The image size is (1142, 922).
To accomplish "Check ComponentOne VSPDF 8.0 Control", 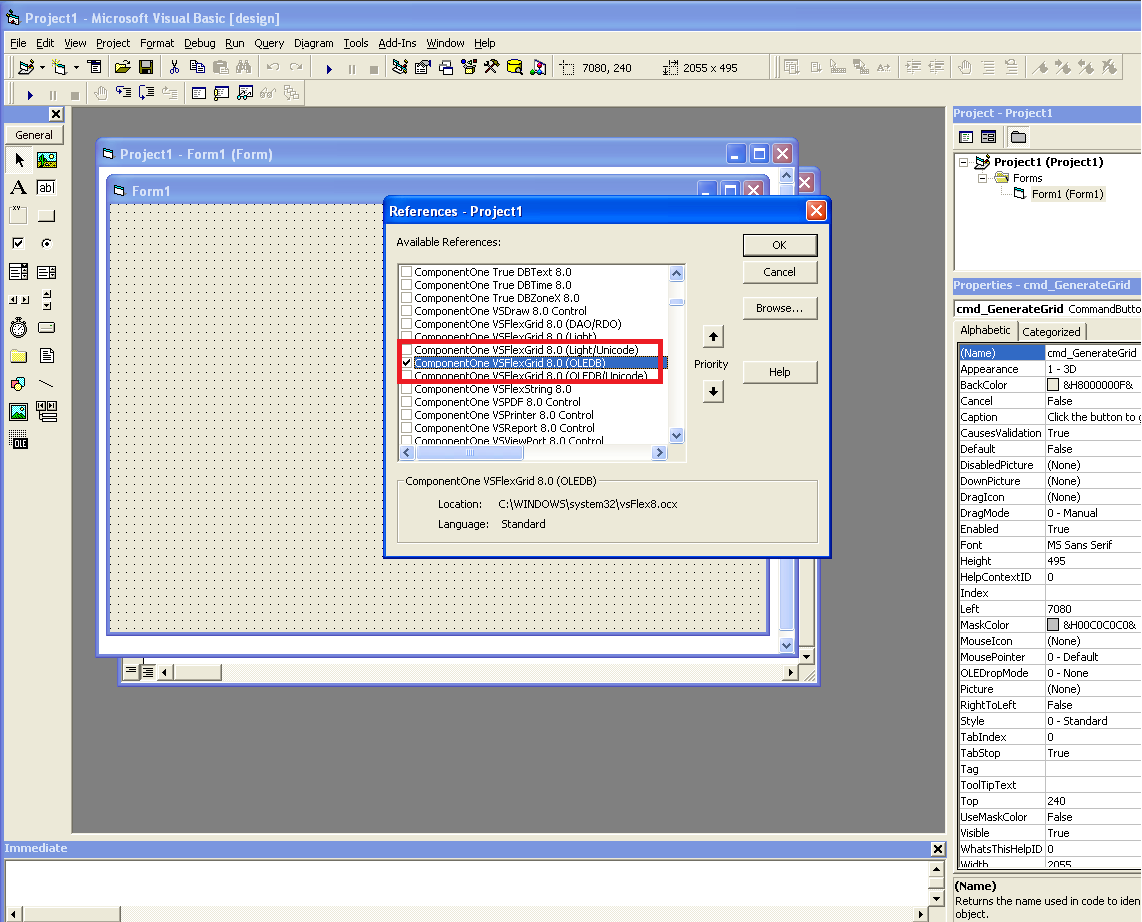I will coord(406,402).
